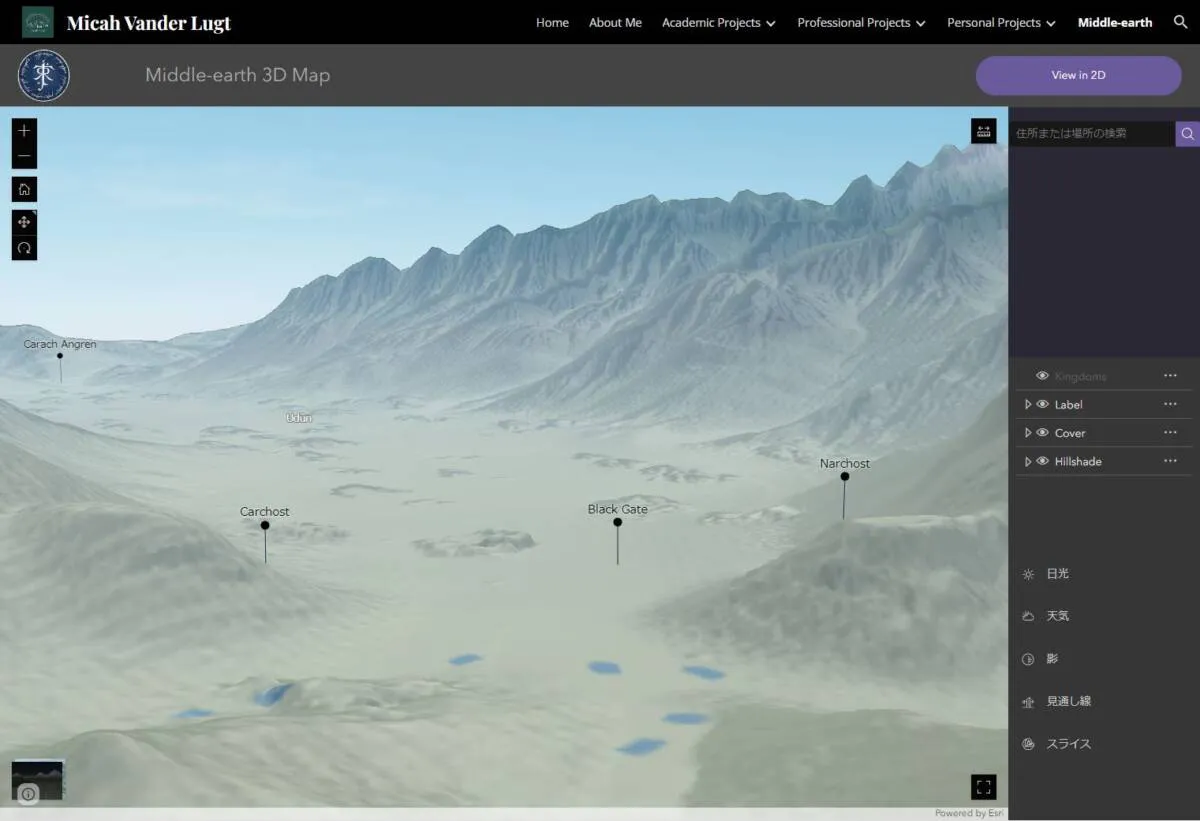Image resolution: width=1200 pixels, height=821 pixels.
Task: Expand the Cover layer group
Action: click(1027, 432)
